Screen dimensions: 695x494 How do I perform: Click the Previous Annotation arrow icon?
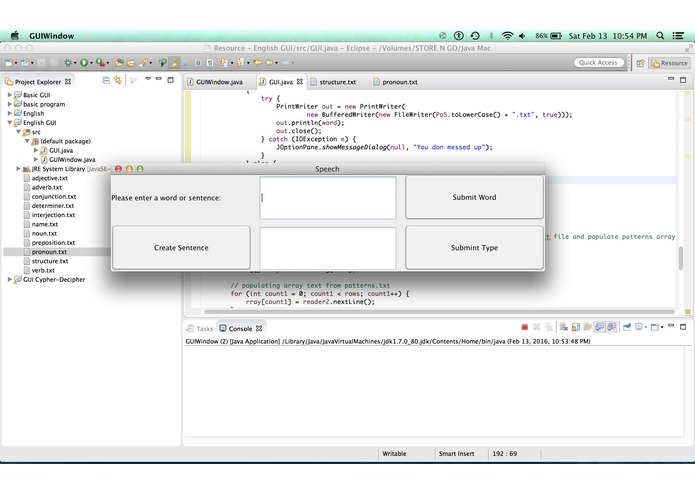point(240,63)
